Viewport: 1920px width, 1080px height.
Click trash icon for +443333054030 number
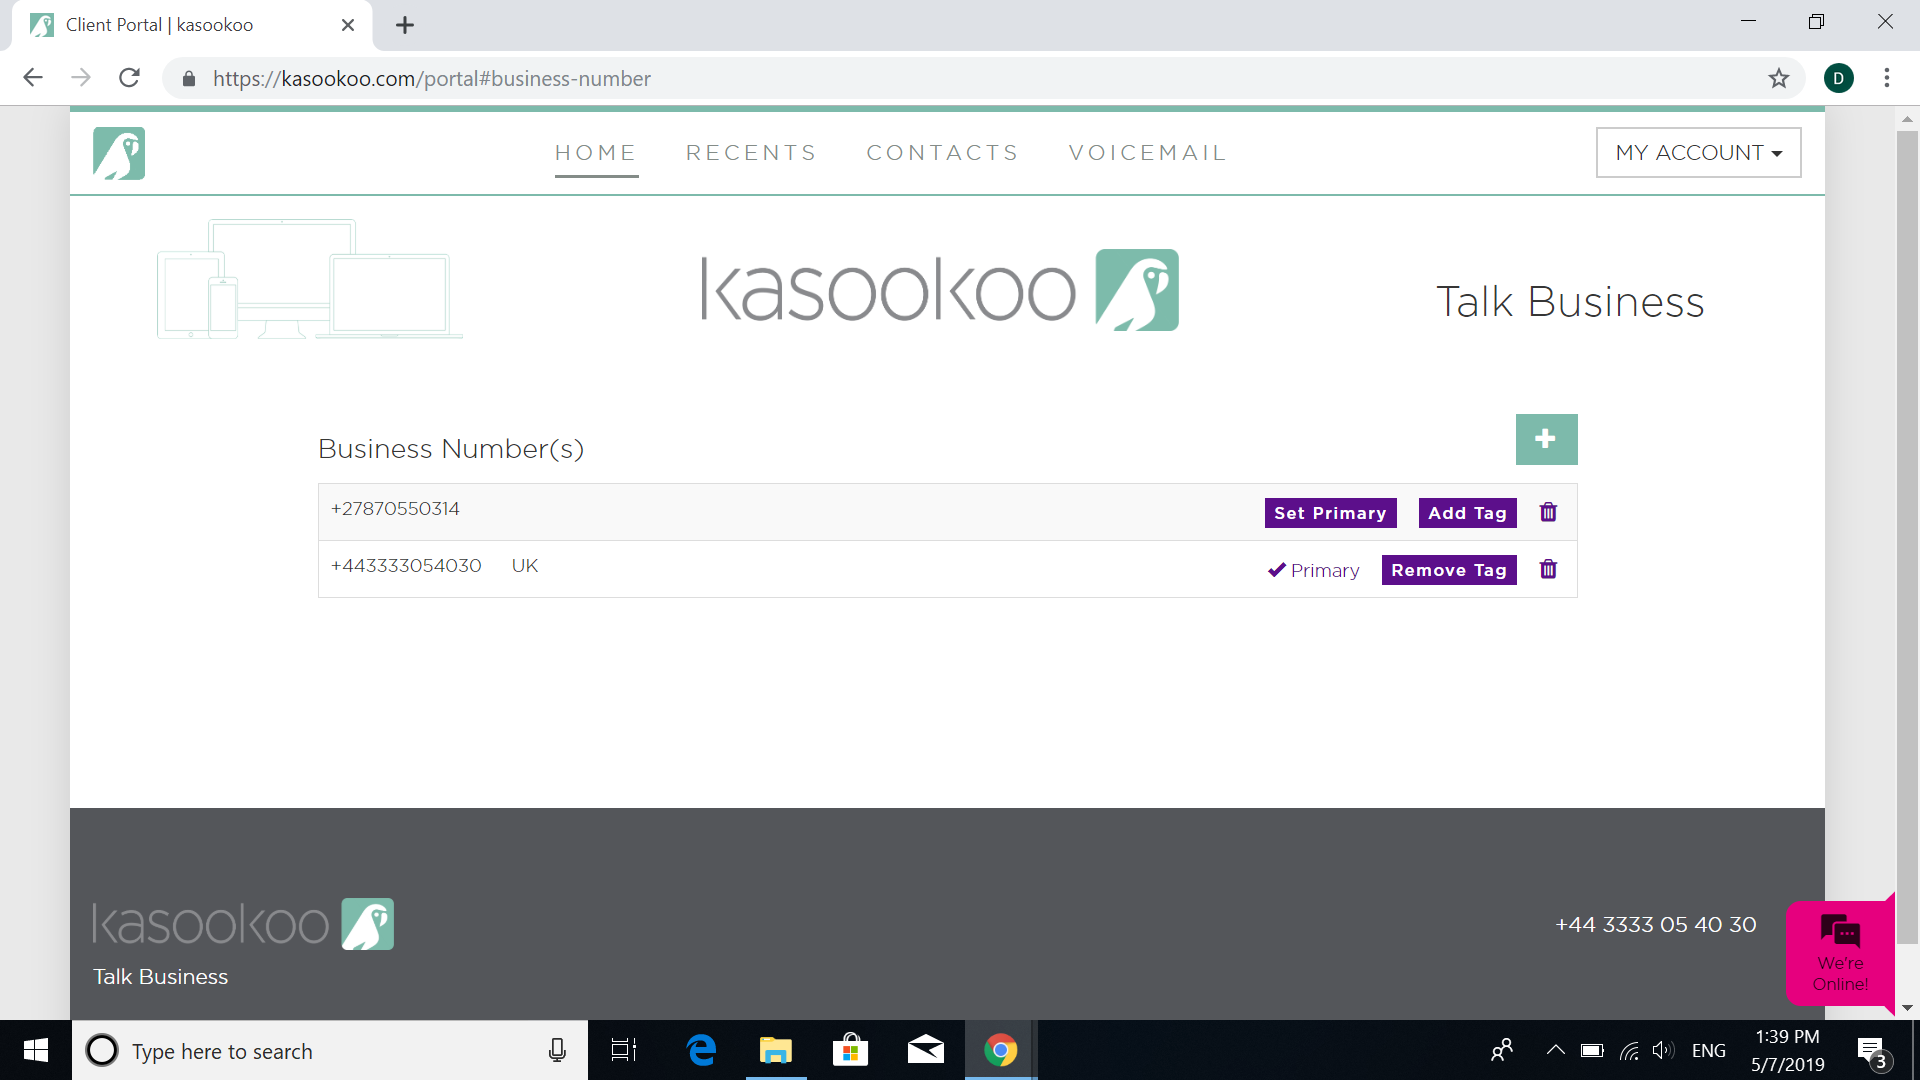click(1548, 569)
